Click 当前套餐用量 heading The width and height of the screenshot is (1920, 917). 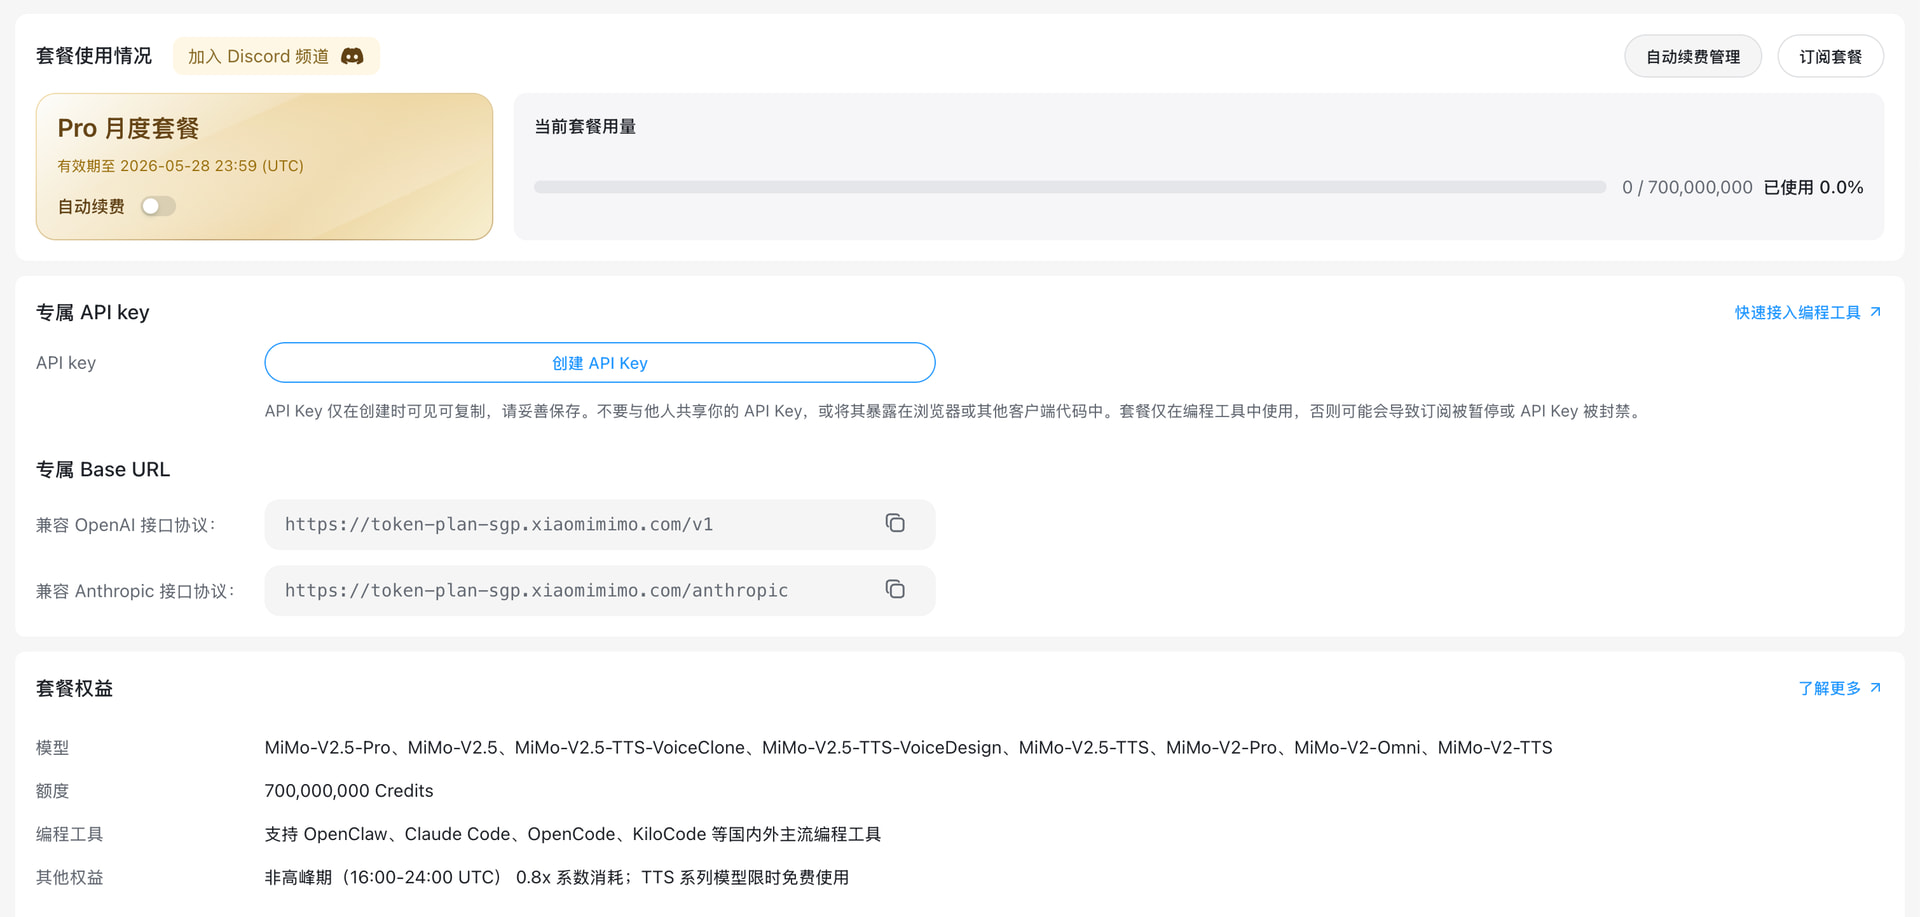point(585,127)
